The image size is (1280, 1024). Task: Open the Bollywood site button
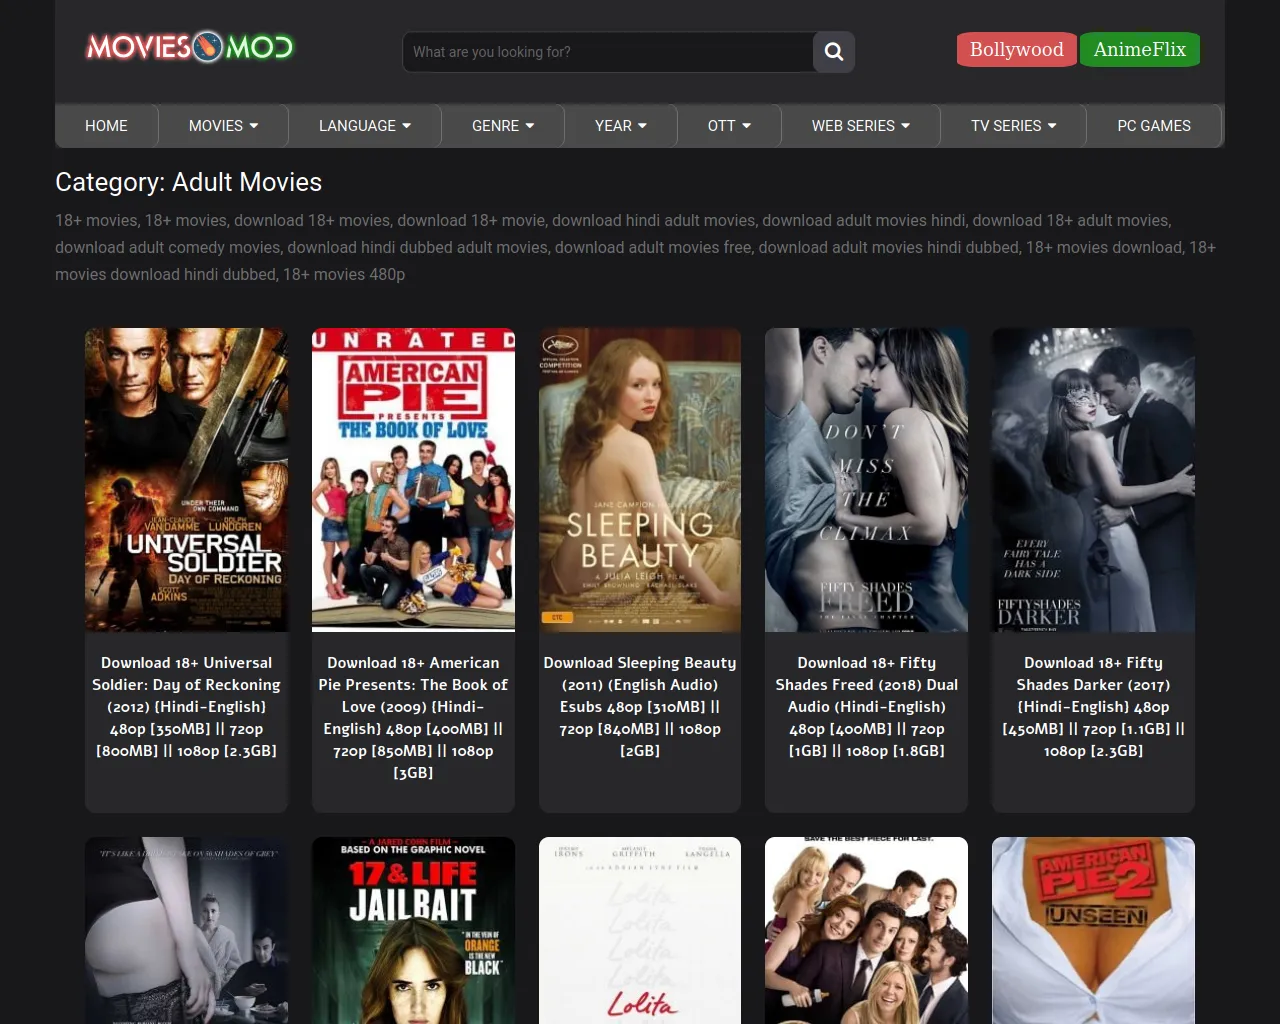pyautogui.click(x=1017, y=50)
